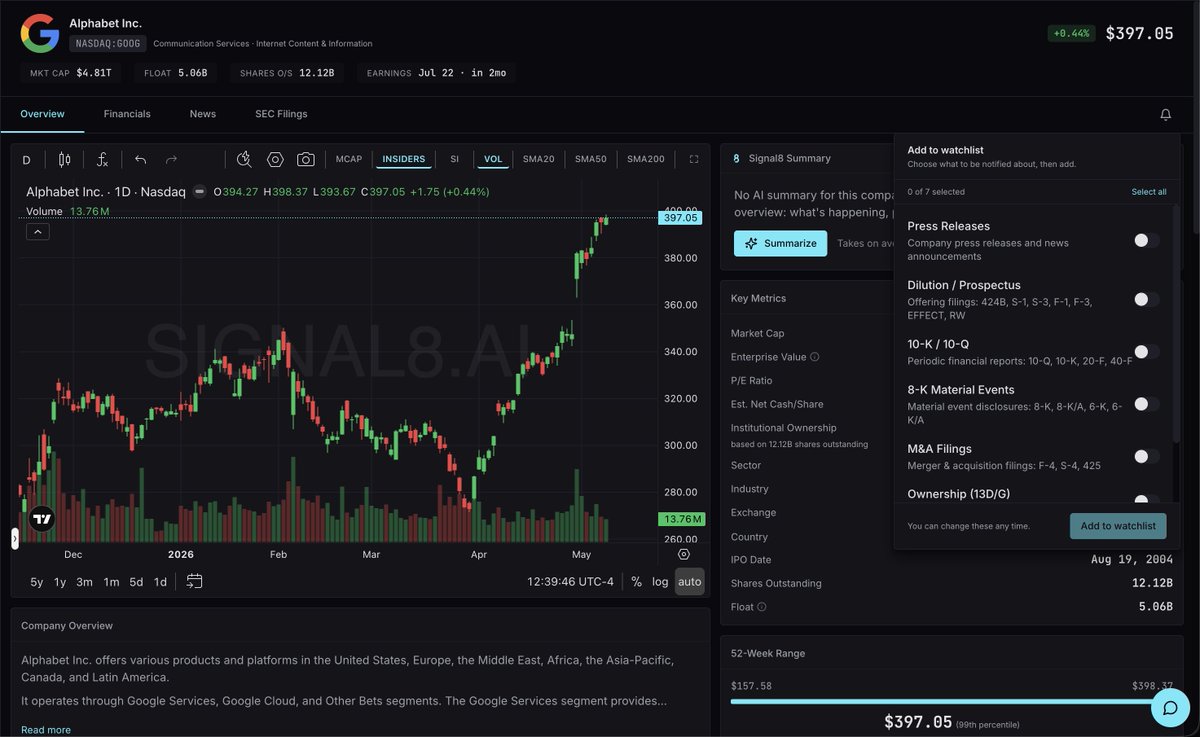1200x737 pixels.
Task: Open the News tab
Action: click(x=203, y=114)
